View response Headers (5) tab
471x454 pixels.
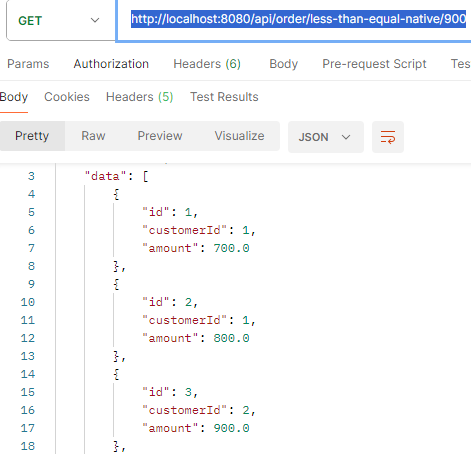pos(139,97)
